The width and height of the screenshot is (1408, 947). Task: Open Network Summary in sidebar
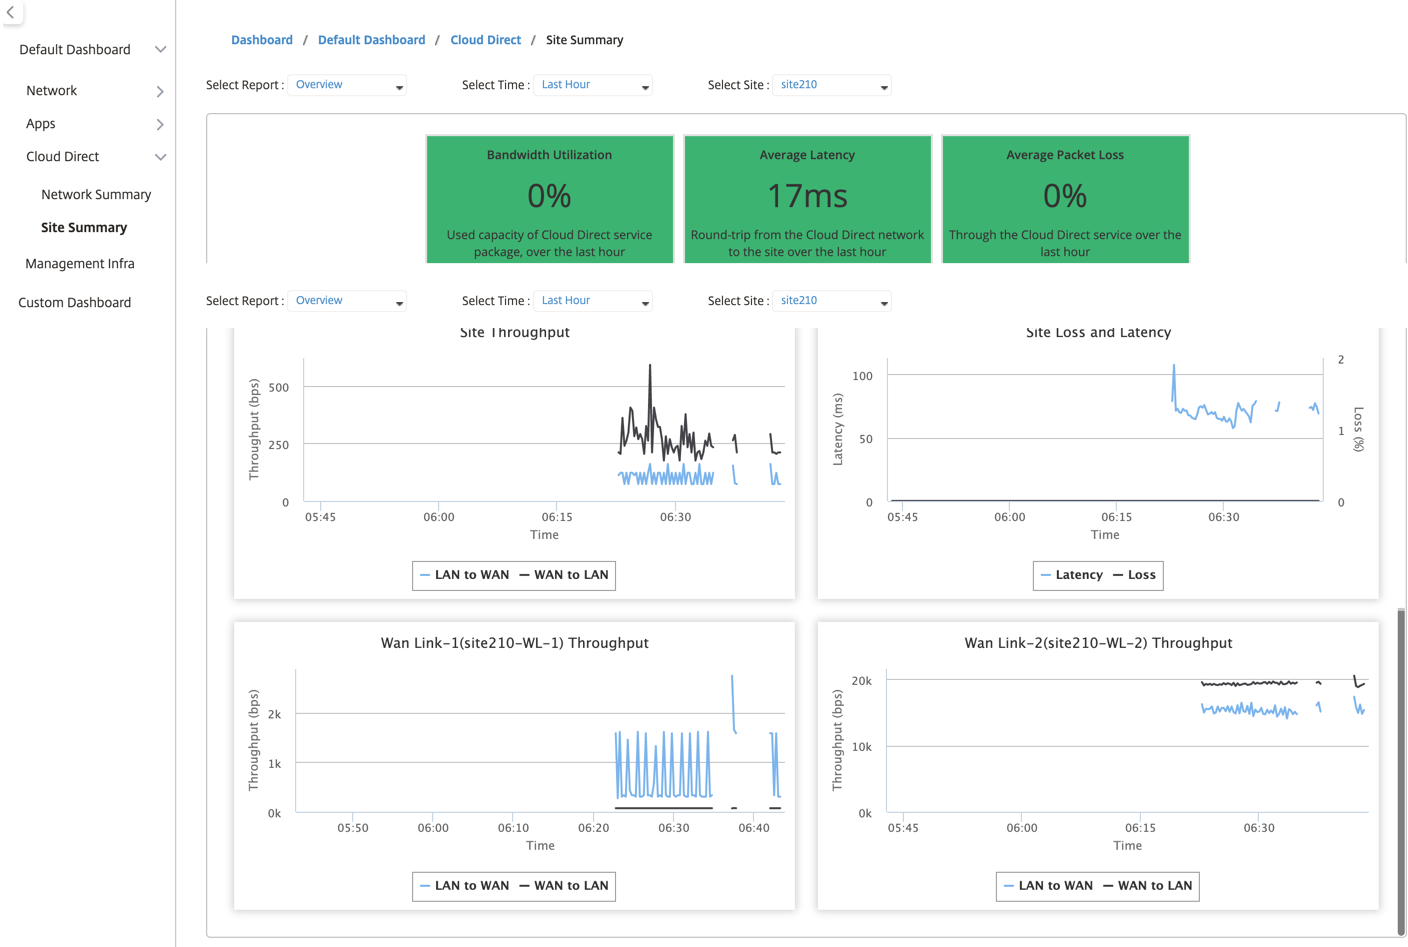pyautogui.click(x=96, y=195)
